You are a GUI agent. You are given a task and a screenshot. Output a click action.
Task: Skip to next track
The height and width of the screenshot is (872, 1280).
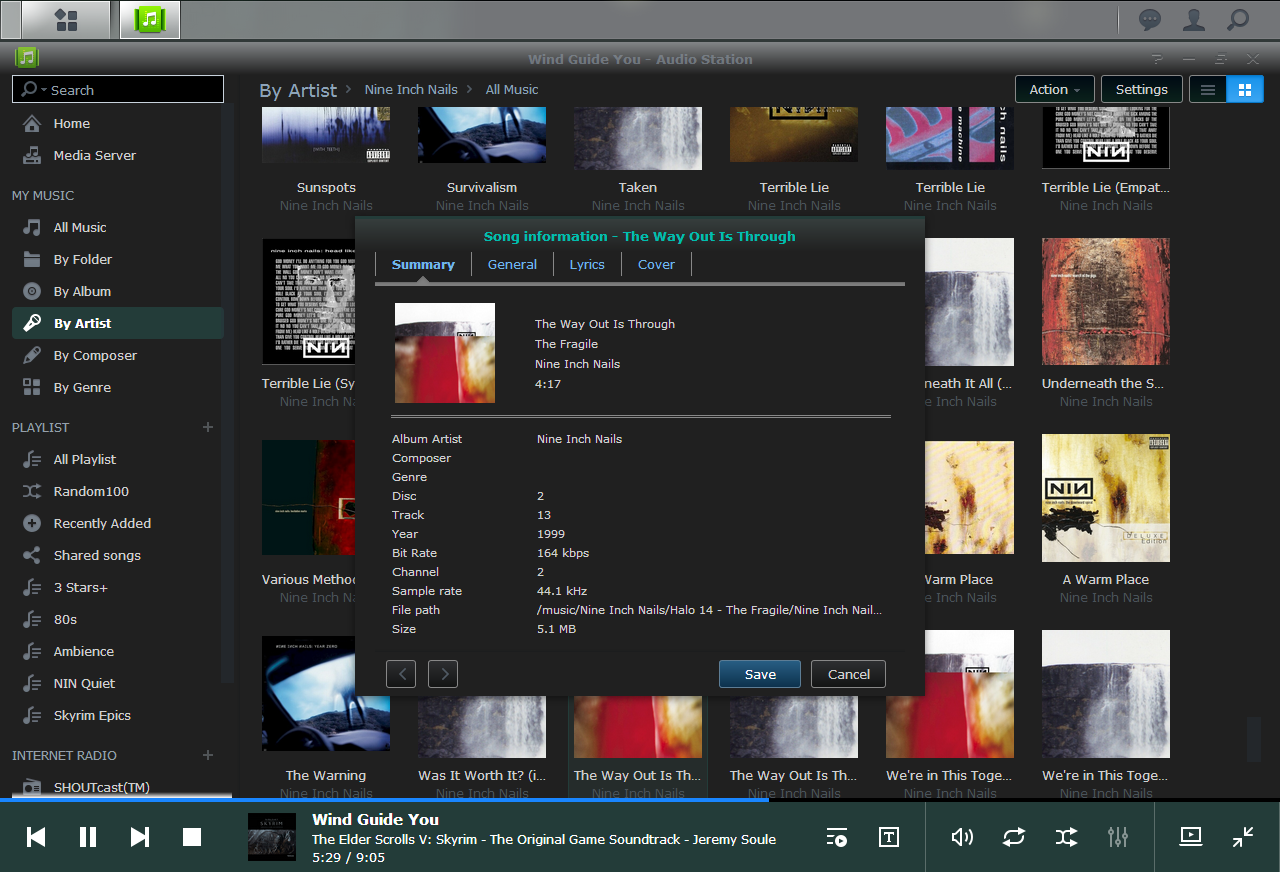140,837
